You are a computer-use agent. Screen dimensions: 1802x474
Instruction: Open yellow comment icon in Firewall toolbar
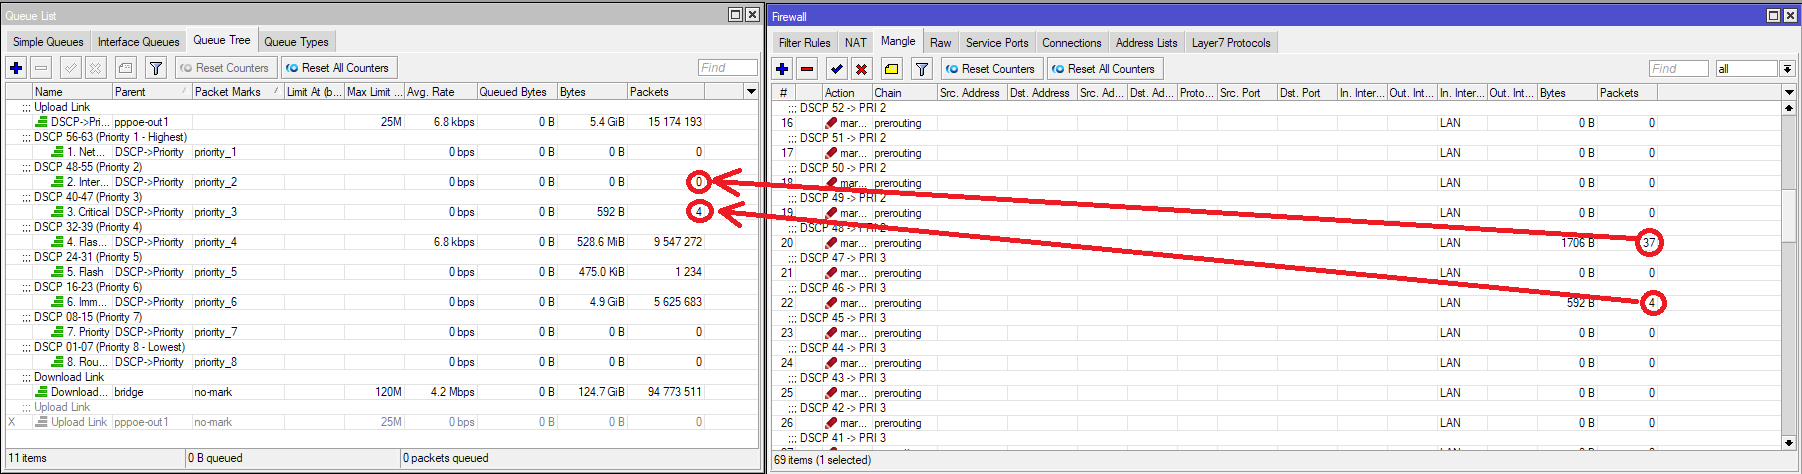[x=891, y=69]
